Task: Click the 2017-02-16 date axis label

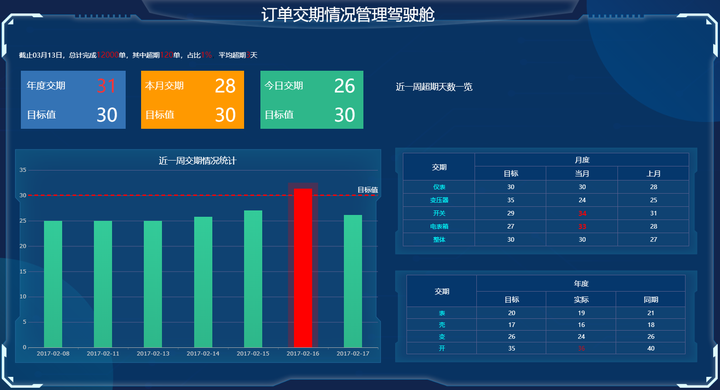Action: tap(303, 354)
